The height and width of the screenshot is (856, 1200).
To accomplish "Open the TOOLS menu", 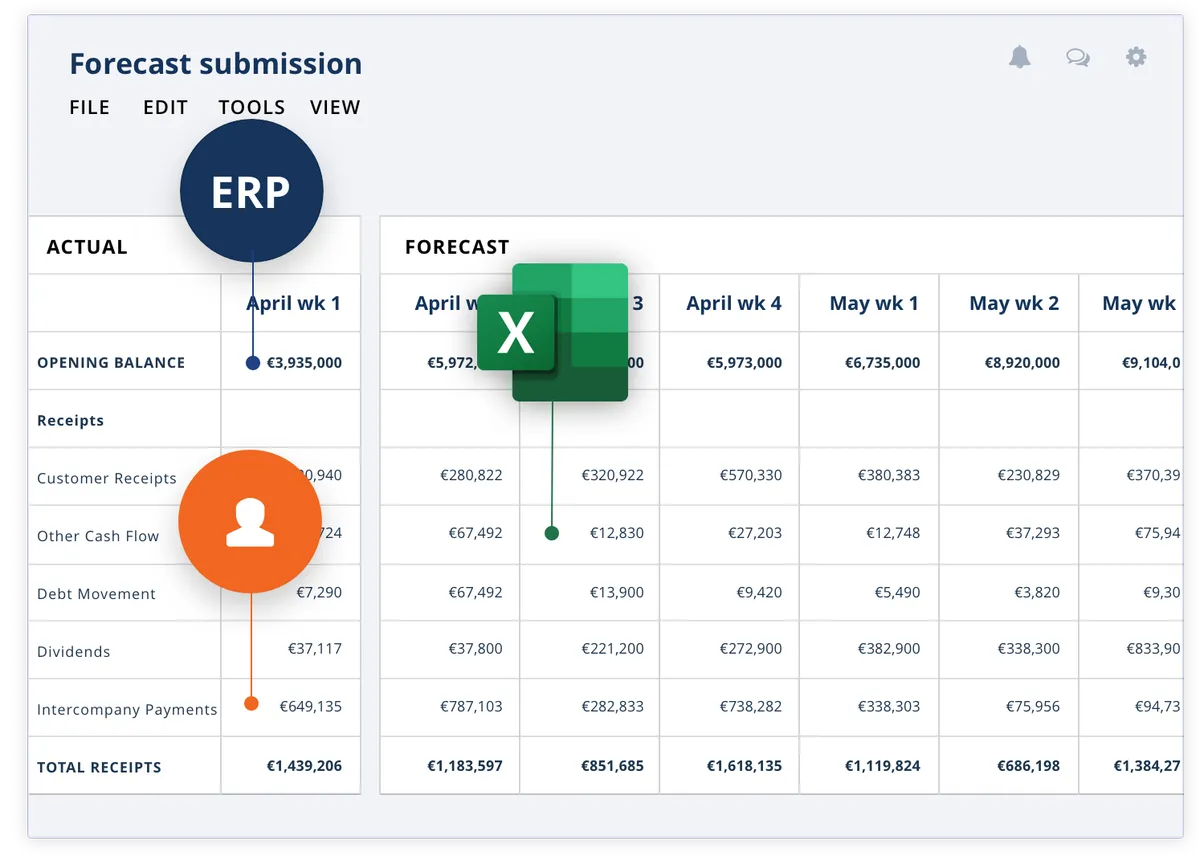I will coord(252,107).
